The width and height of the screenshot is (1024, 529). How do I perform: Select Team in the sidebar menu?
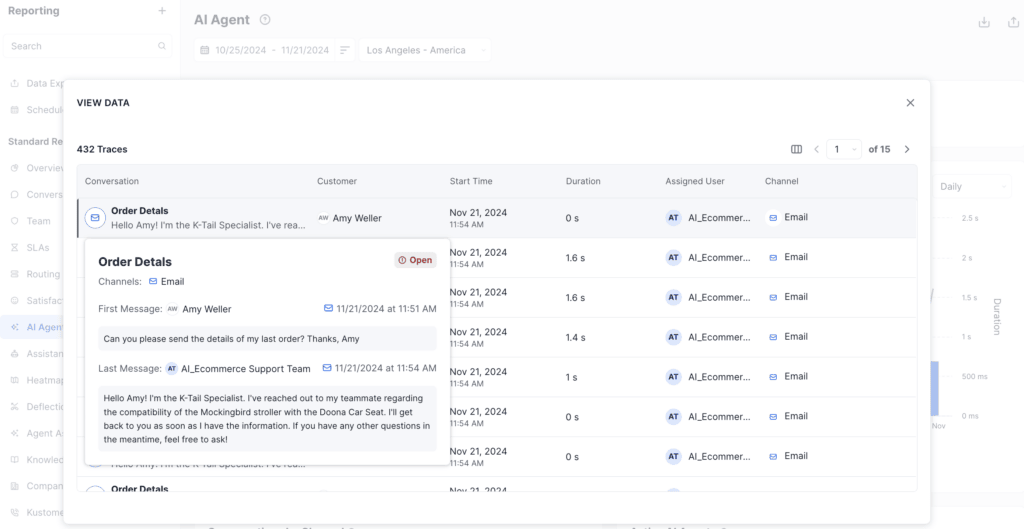tap(38, 221)
